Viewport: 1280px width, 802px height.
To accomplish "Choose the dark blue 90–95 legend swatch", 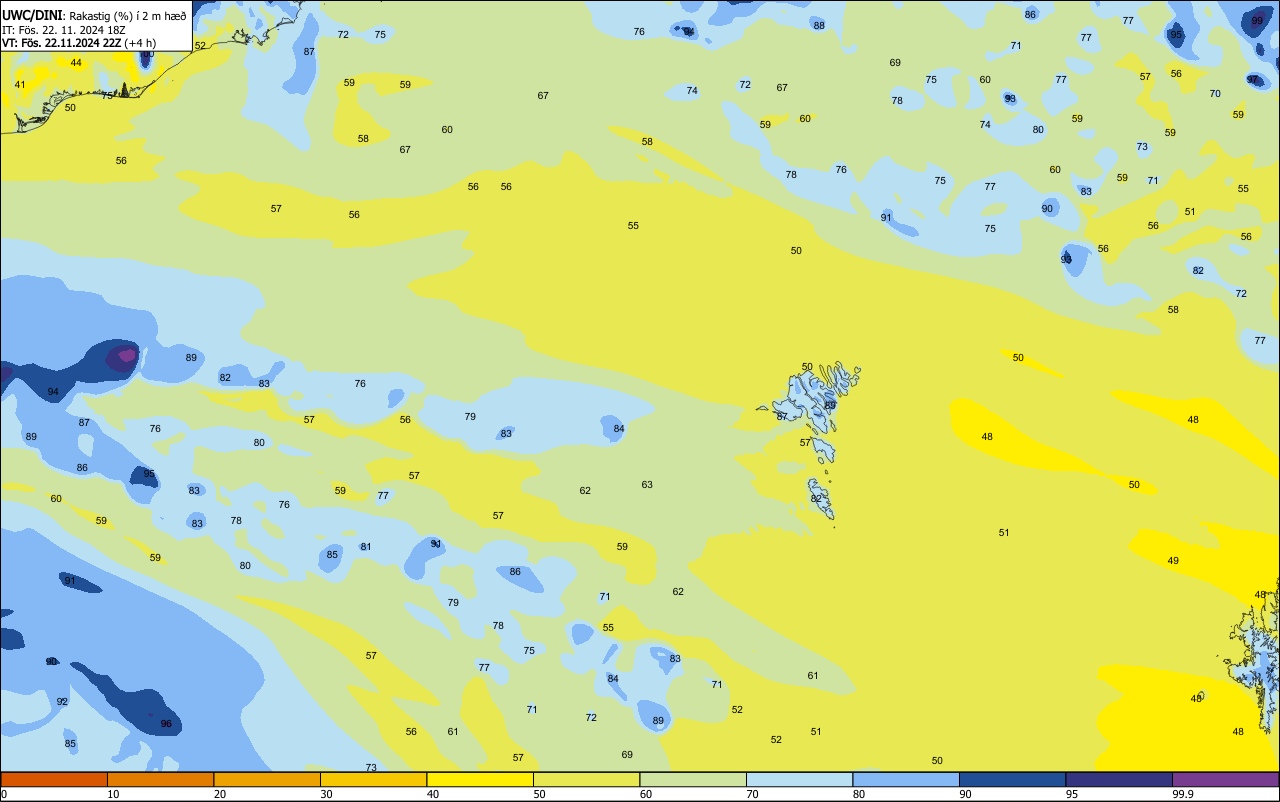I will click(1012, 779).
